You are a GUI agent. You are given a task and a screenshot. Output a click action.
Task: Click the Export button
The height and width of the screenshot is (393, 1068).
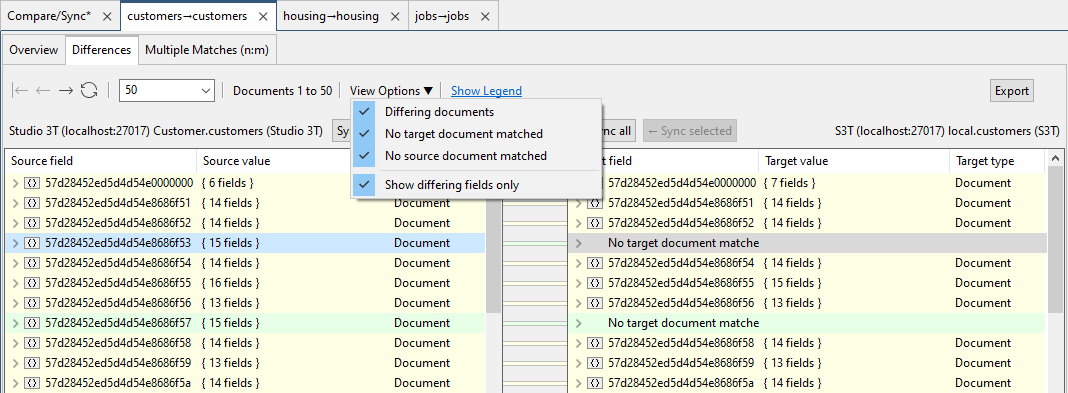[x=1011, y=91]
